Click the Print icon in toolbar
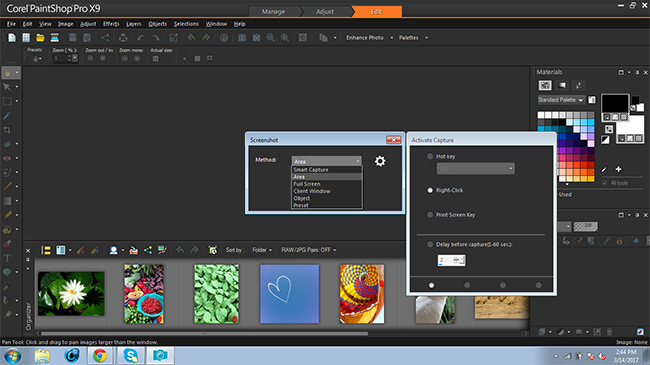 click(x=123, y=38)
